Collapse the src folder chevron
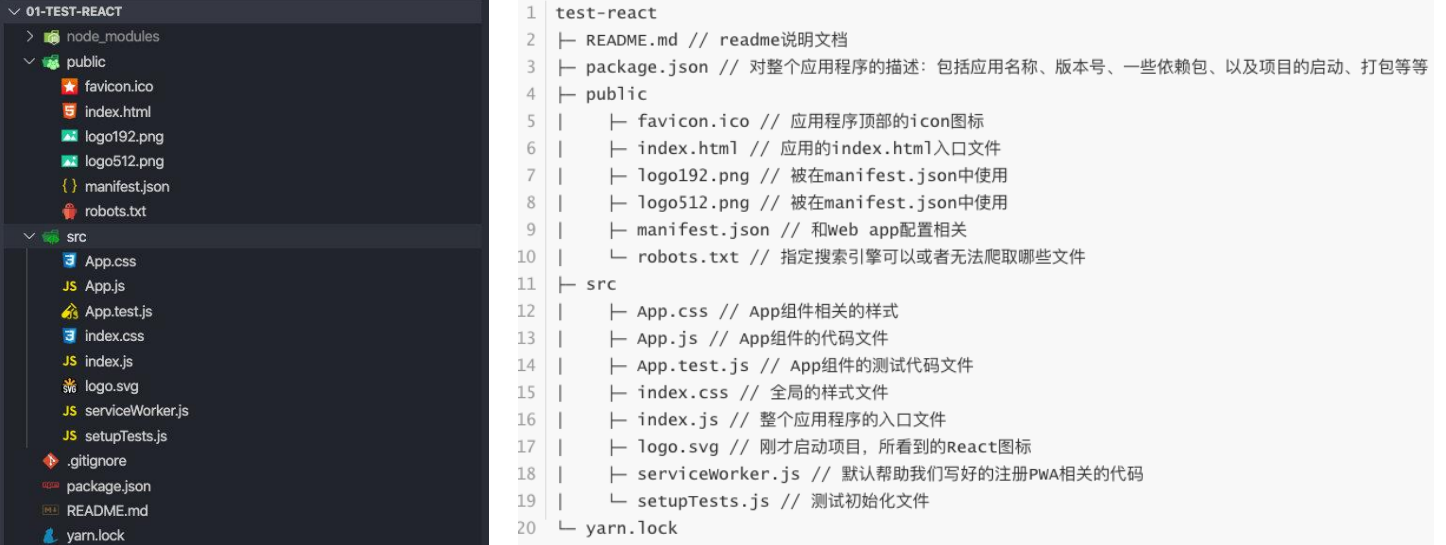The image size is (1446, 545). [30, 237]
